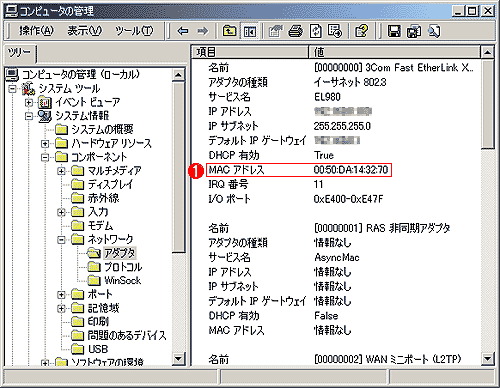Click the printer icon in toolbar
500x388 pixels.
(295, 31)
